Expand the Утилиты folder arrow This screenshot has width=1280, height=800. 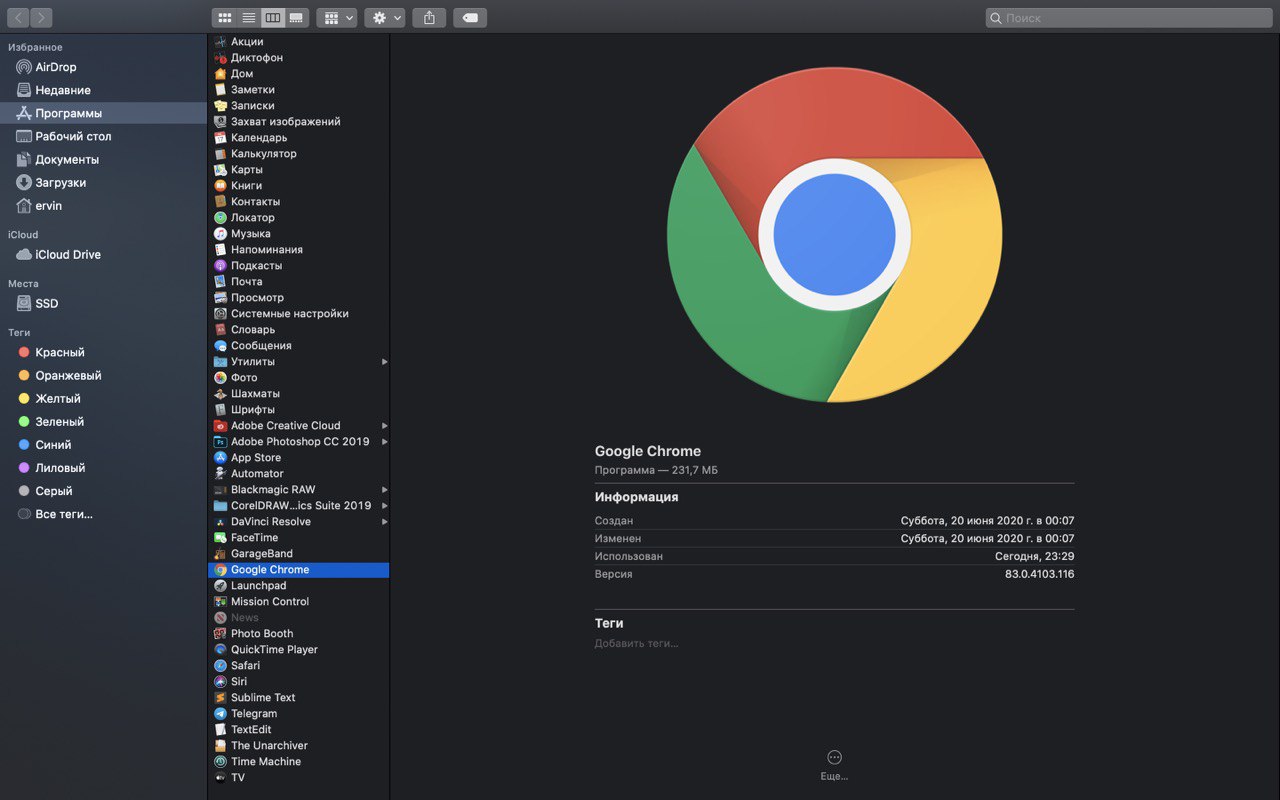click(x=384, y=361)
